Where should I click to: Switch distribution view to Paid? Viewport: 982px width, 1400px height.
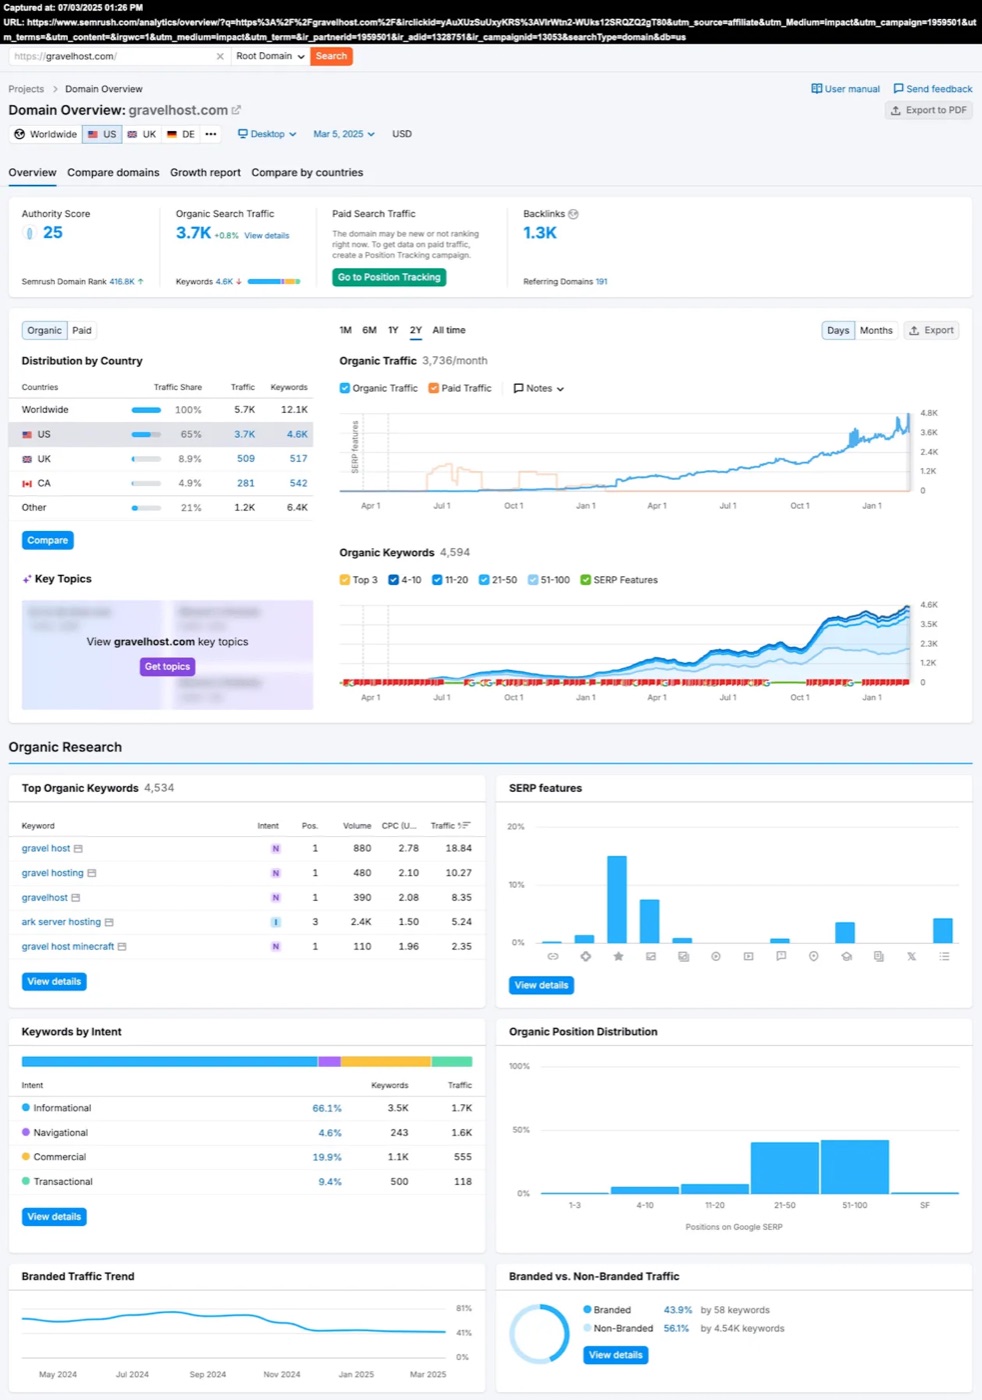pos(82,331)
